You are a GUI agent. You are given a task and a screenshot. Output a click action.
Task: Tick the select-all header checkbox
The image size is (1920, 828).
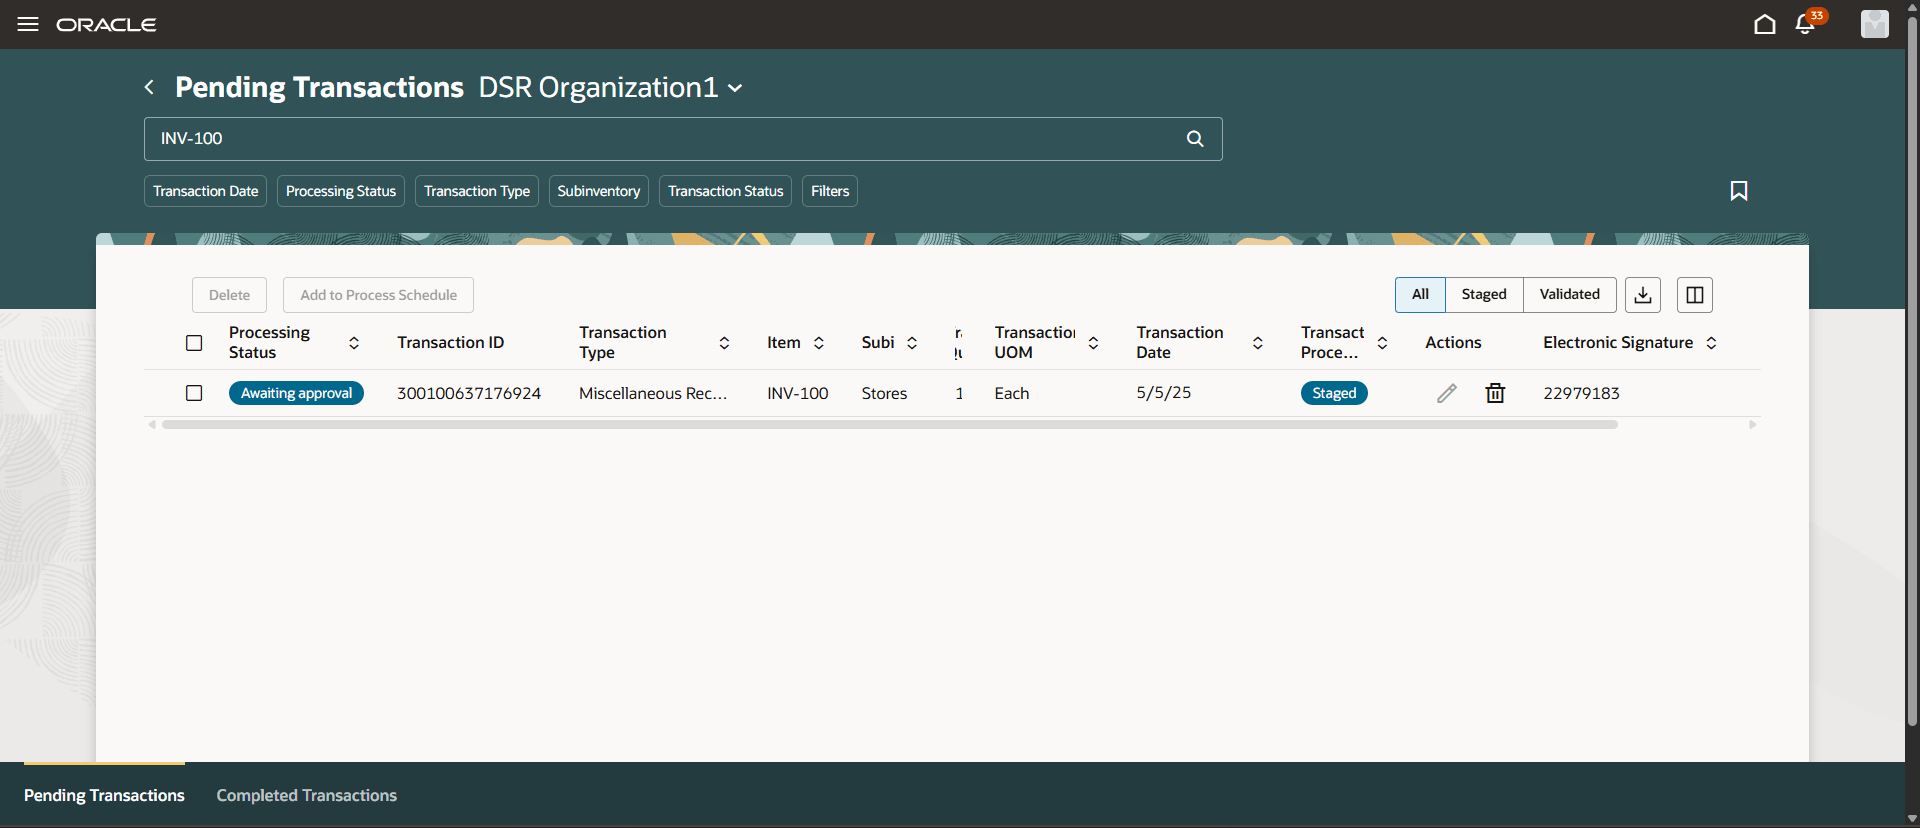pos(194,343)
